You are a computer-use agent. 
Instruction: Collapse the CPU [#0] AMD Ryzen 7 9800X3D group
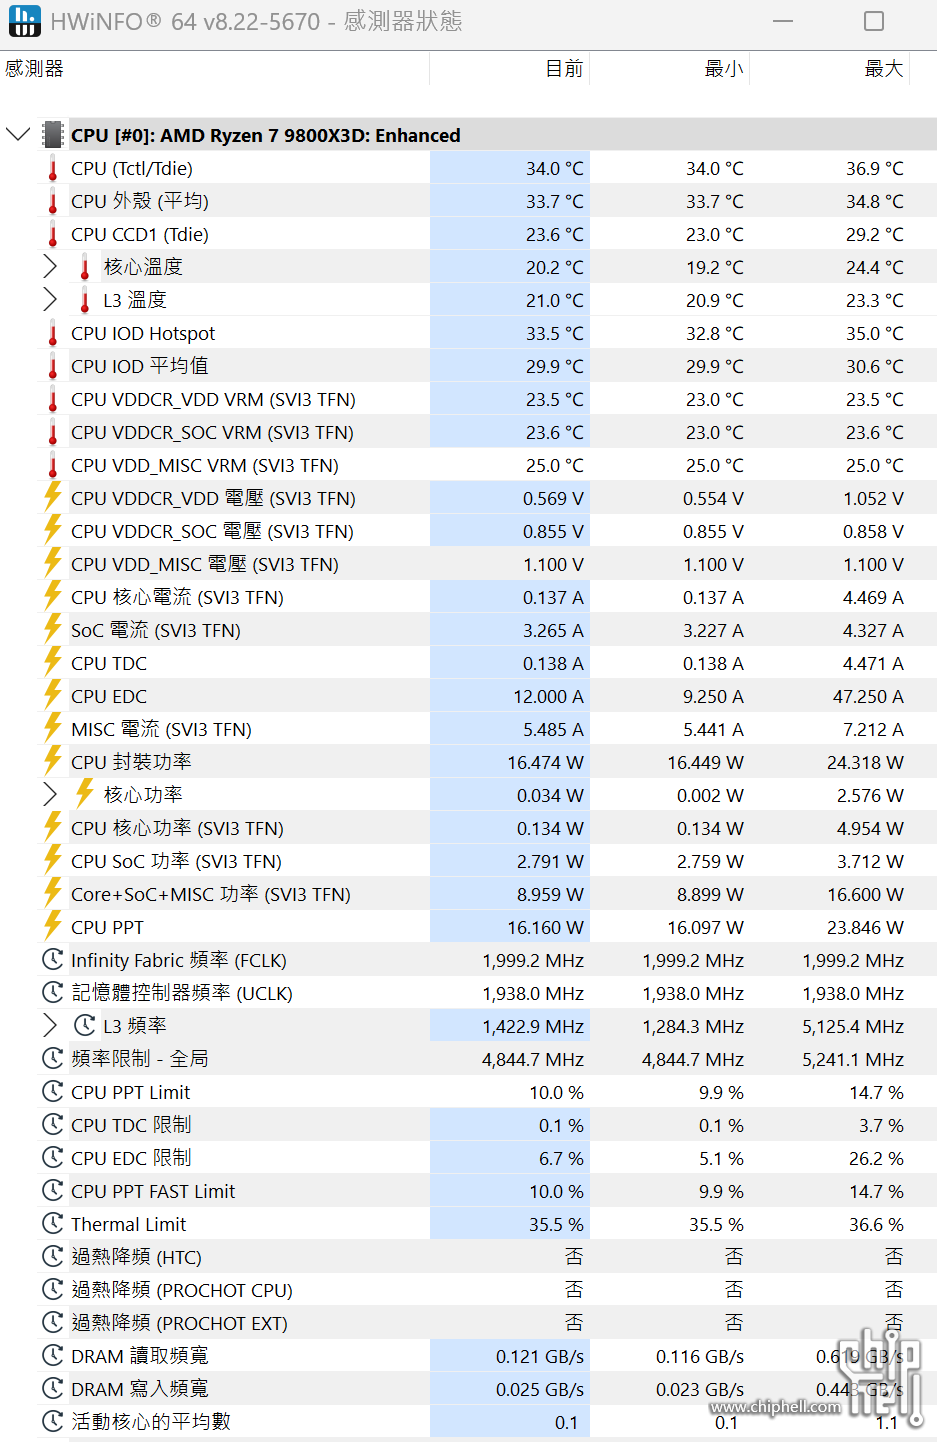coord(18,134)
